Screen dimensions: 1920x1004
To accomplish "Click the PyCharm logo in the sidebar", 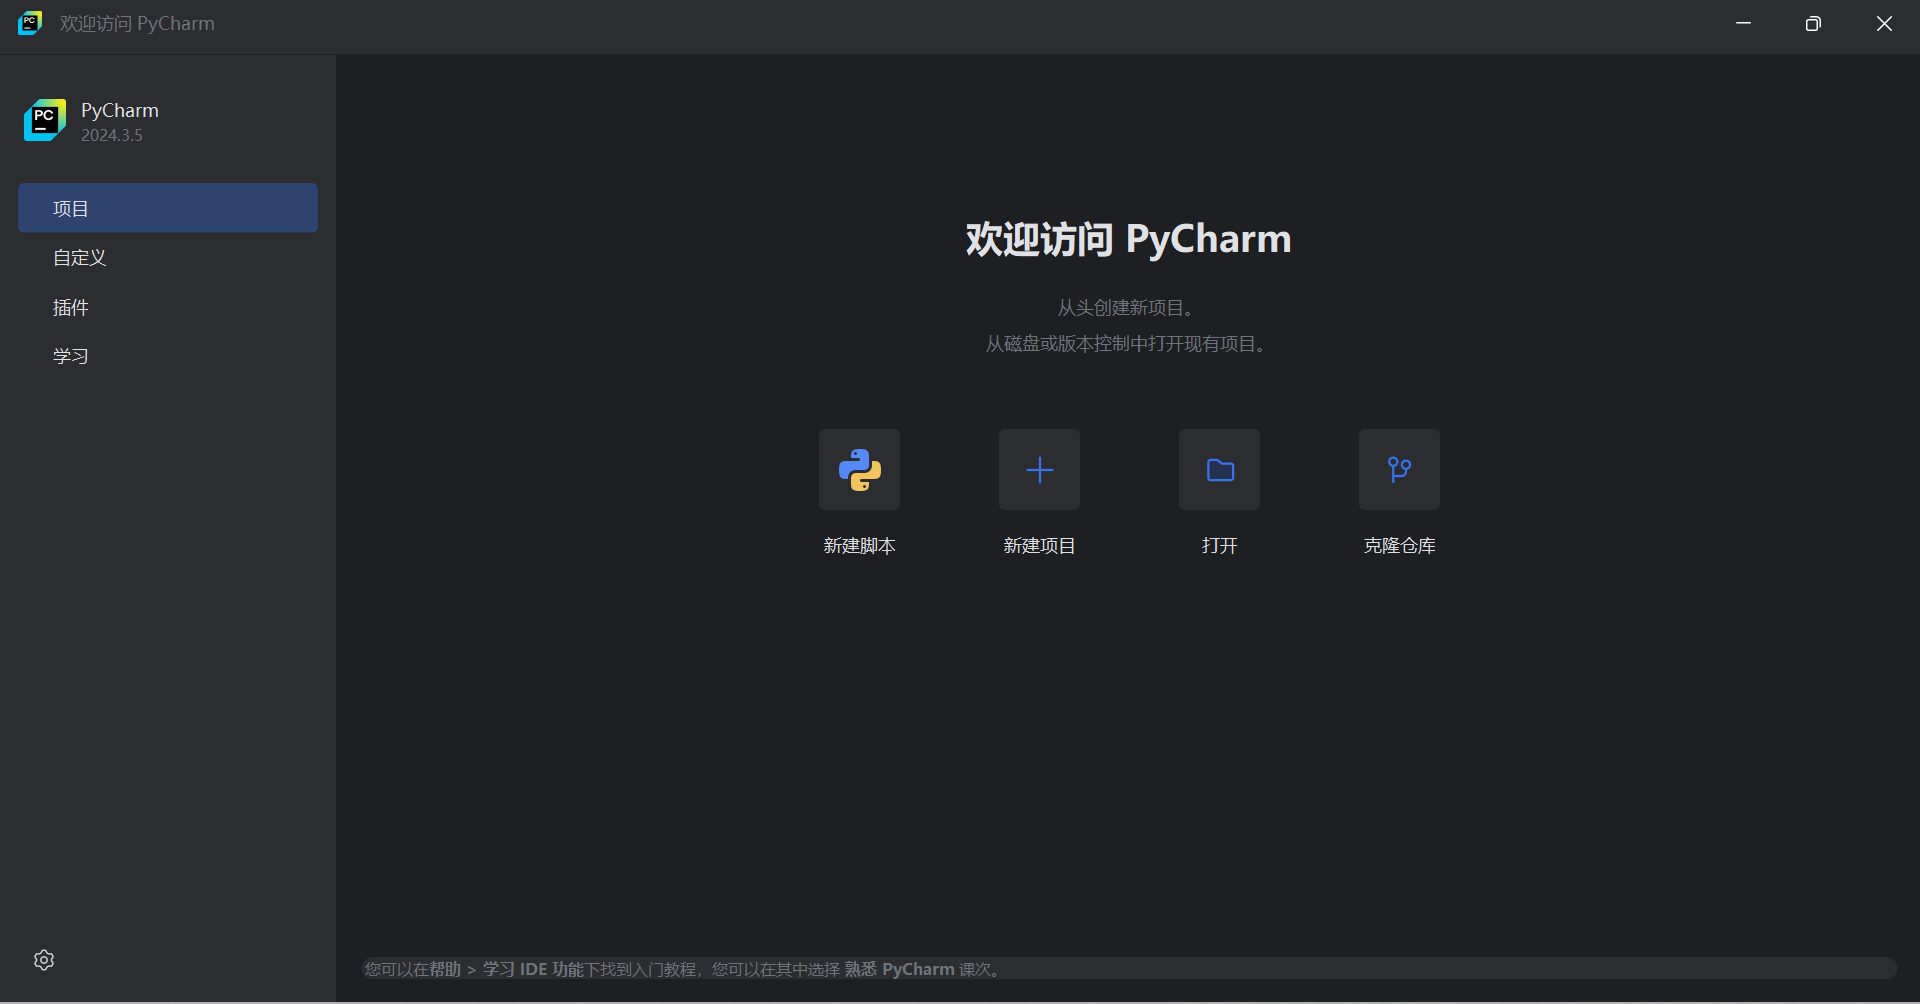I will [45, 120].
